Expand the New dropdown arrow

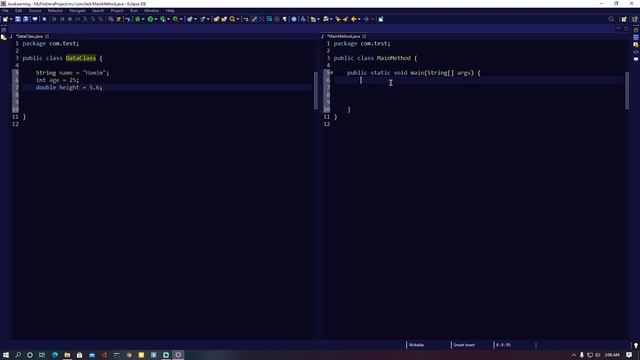tap(11, 19)
